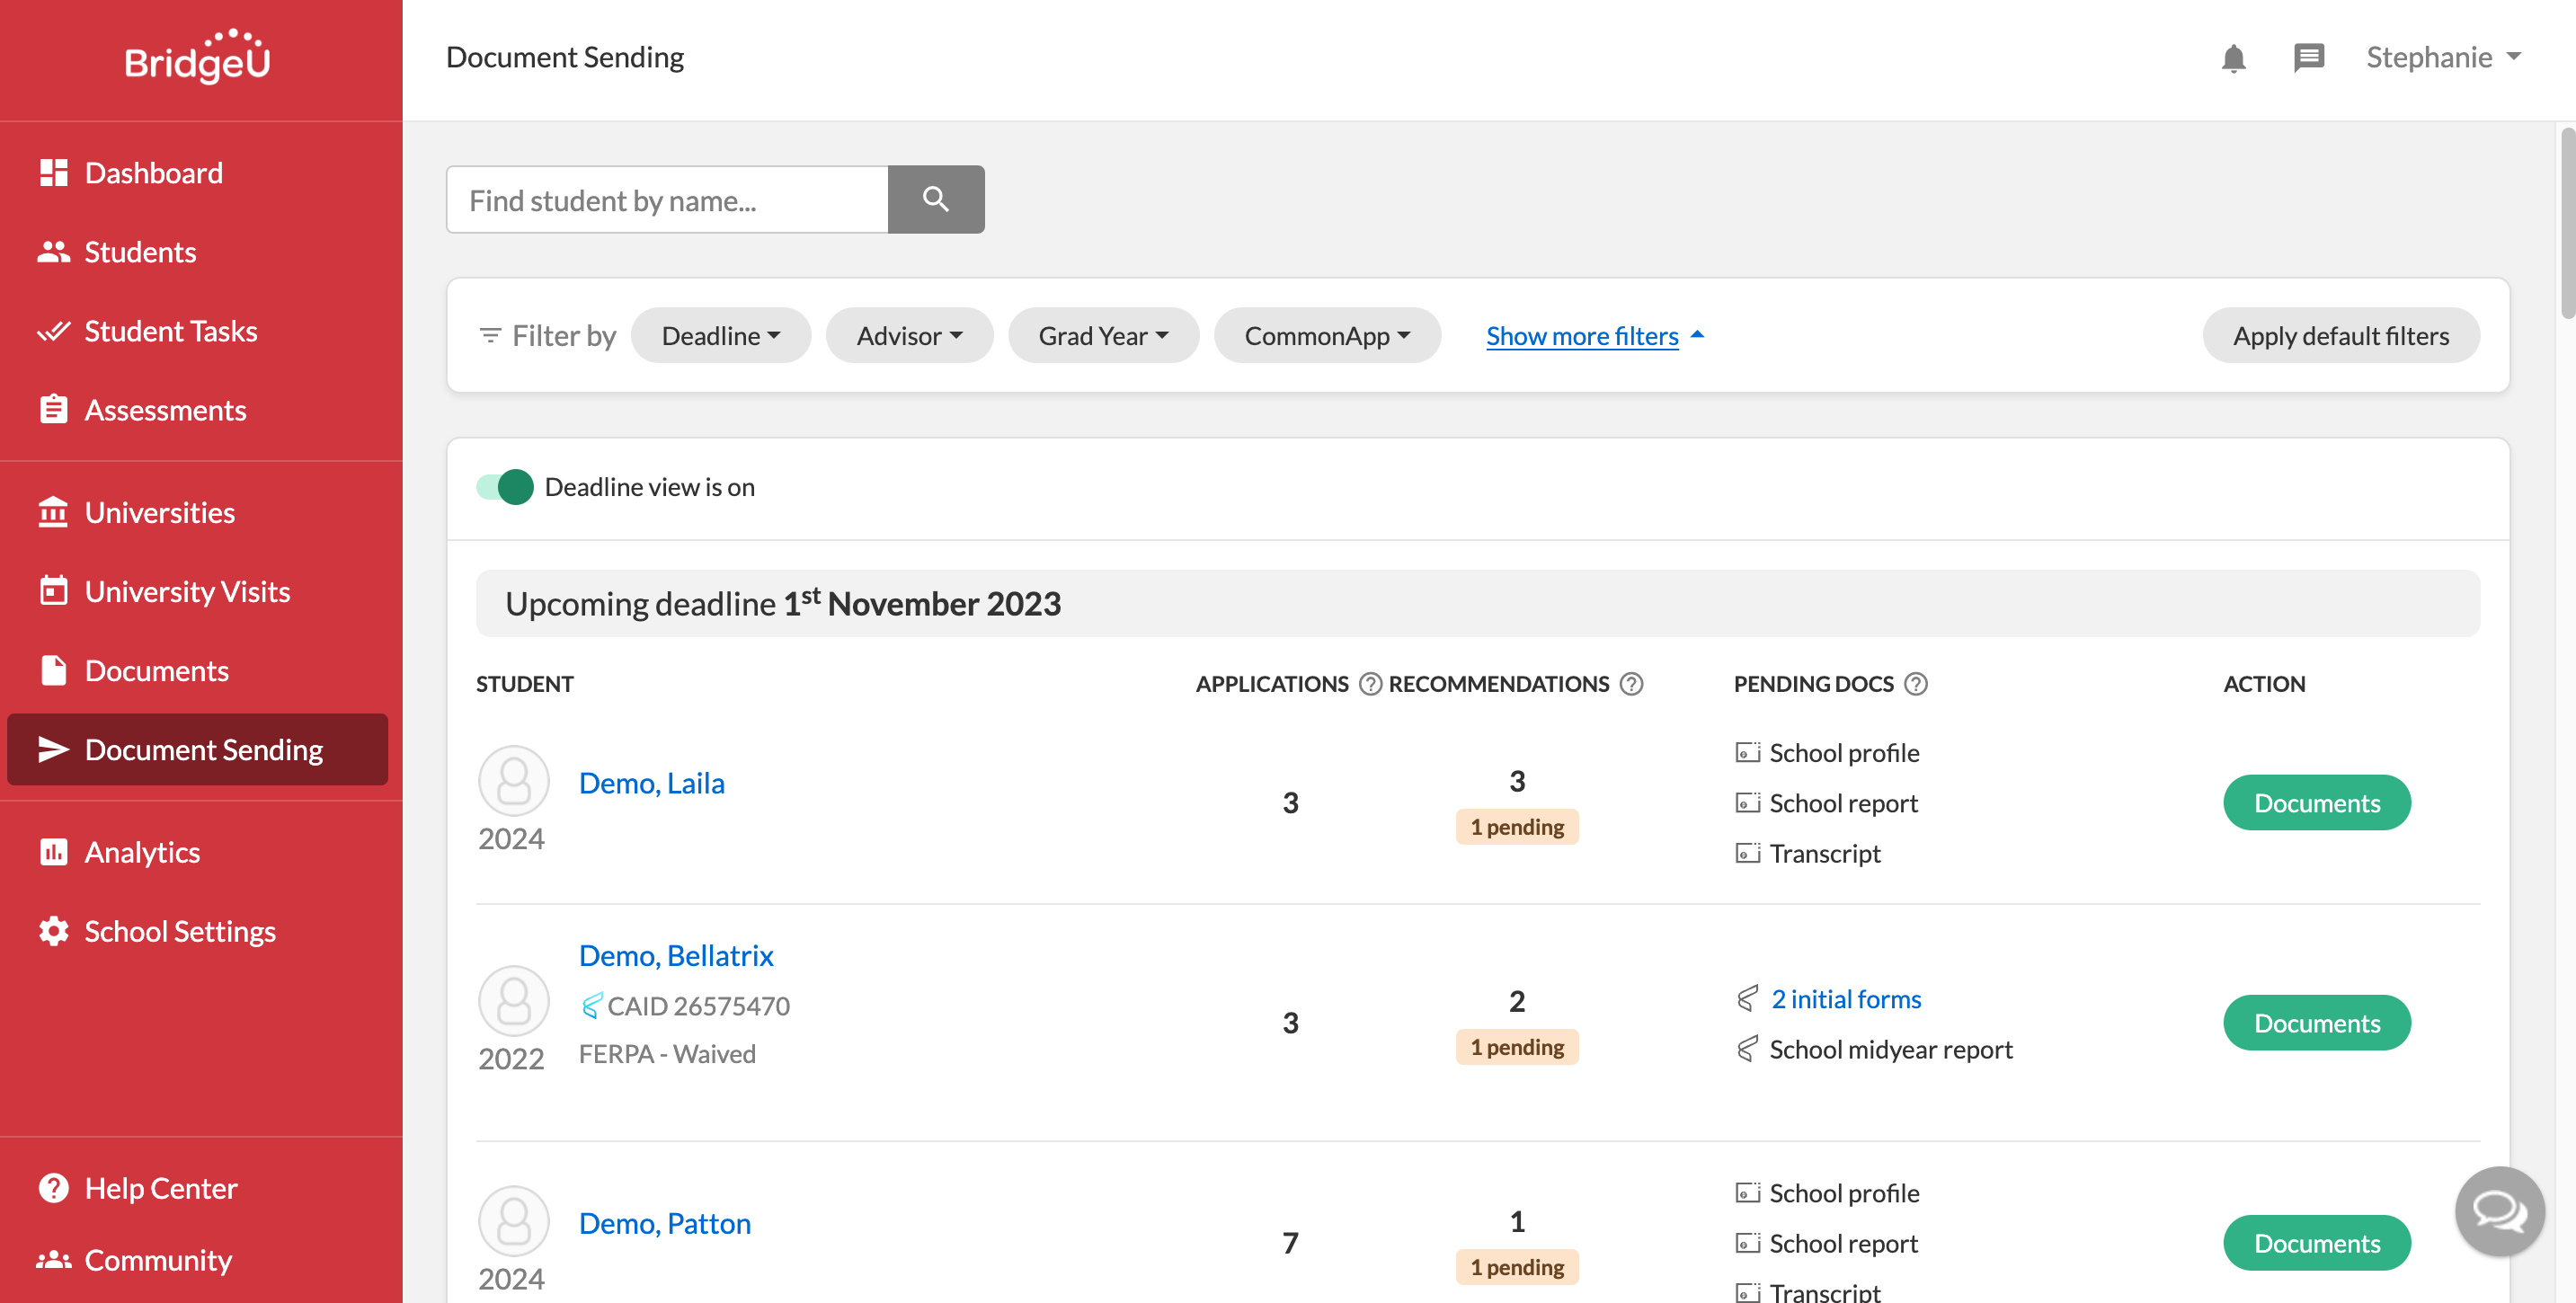The image size is (2576, 1303).
Task: Toggle the Deadline view switch off
Action: (x=505, y=487)
